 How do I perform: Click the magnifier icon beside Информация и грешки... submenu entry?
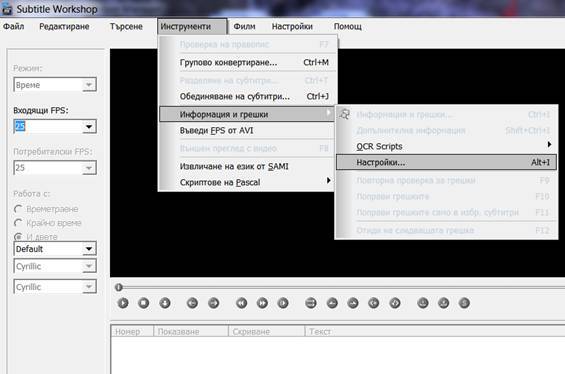click(344, 114)
